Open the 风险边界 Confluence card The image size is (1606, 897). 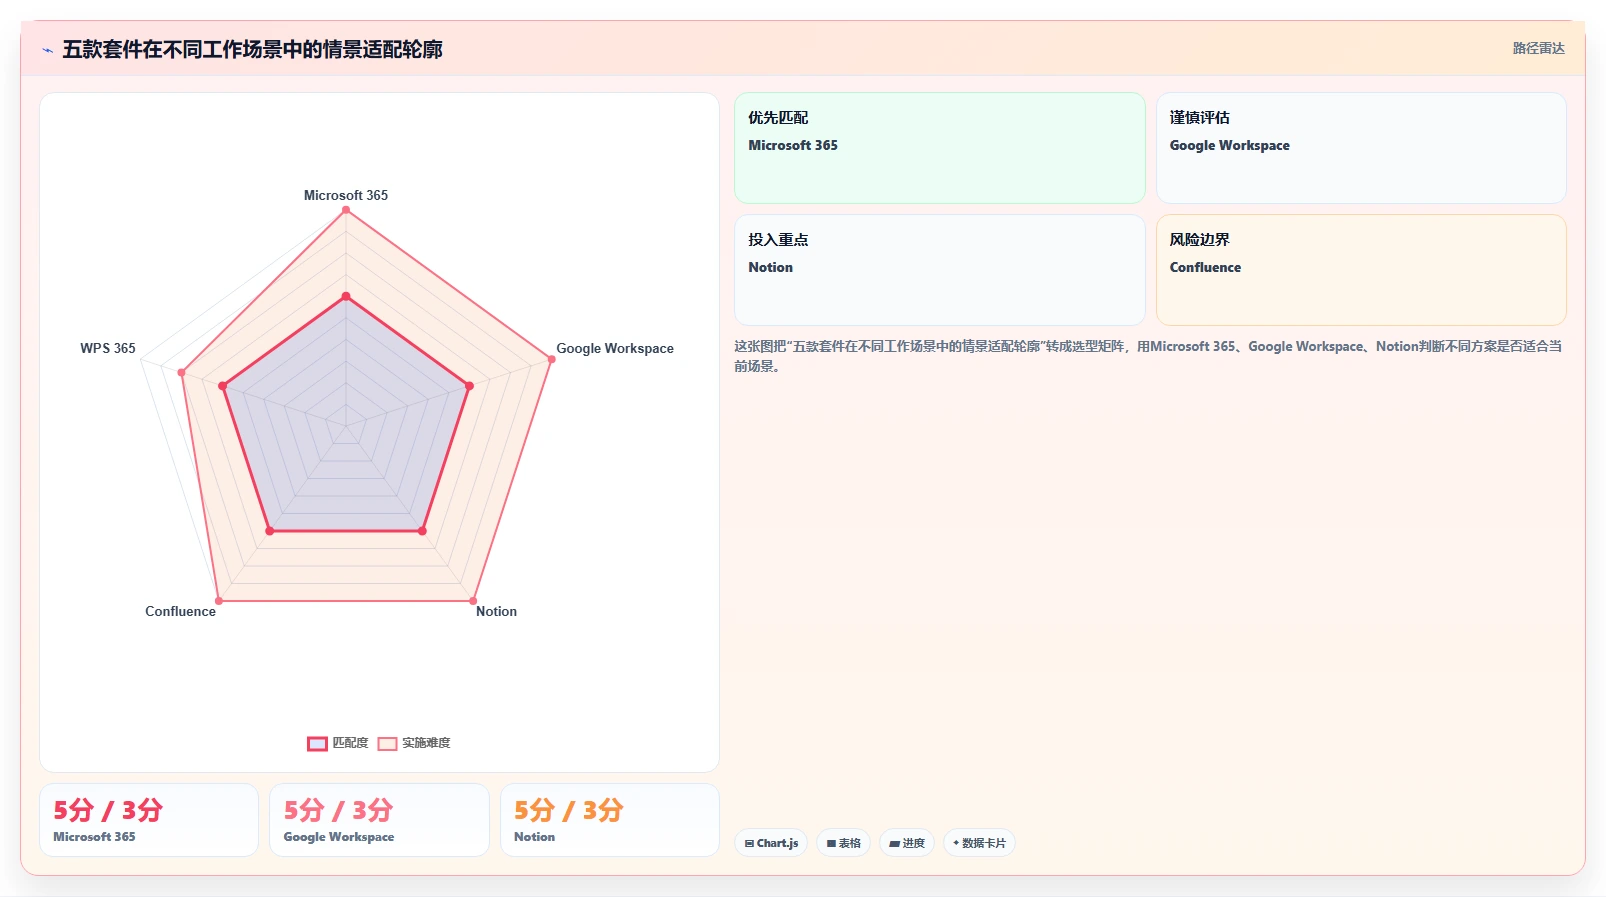coord(1361,270)
